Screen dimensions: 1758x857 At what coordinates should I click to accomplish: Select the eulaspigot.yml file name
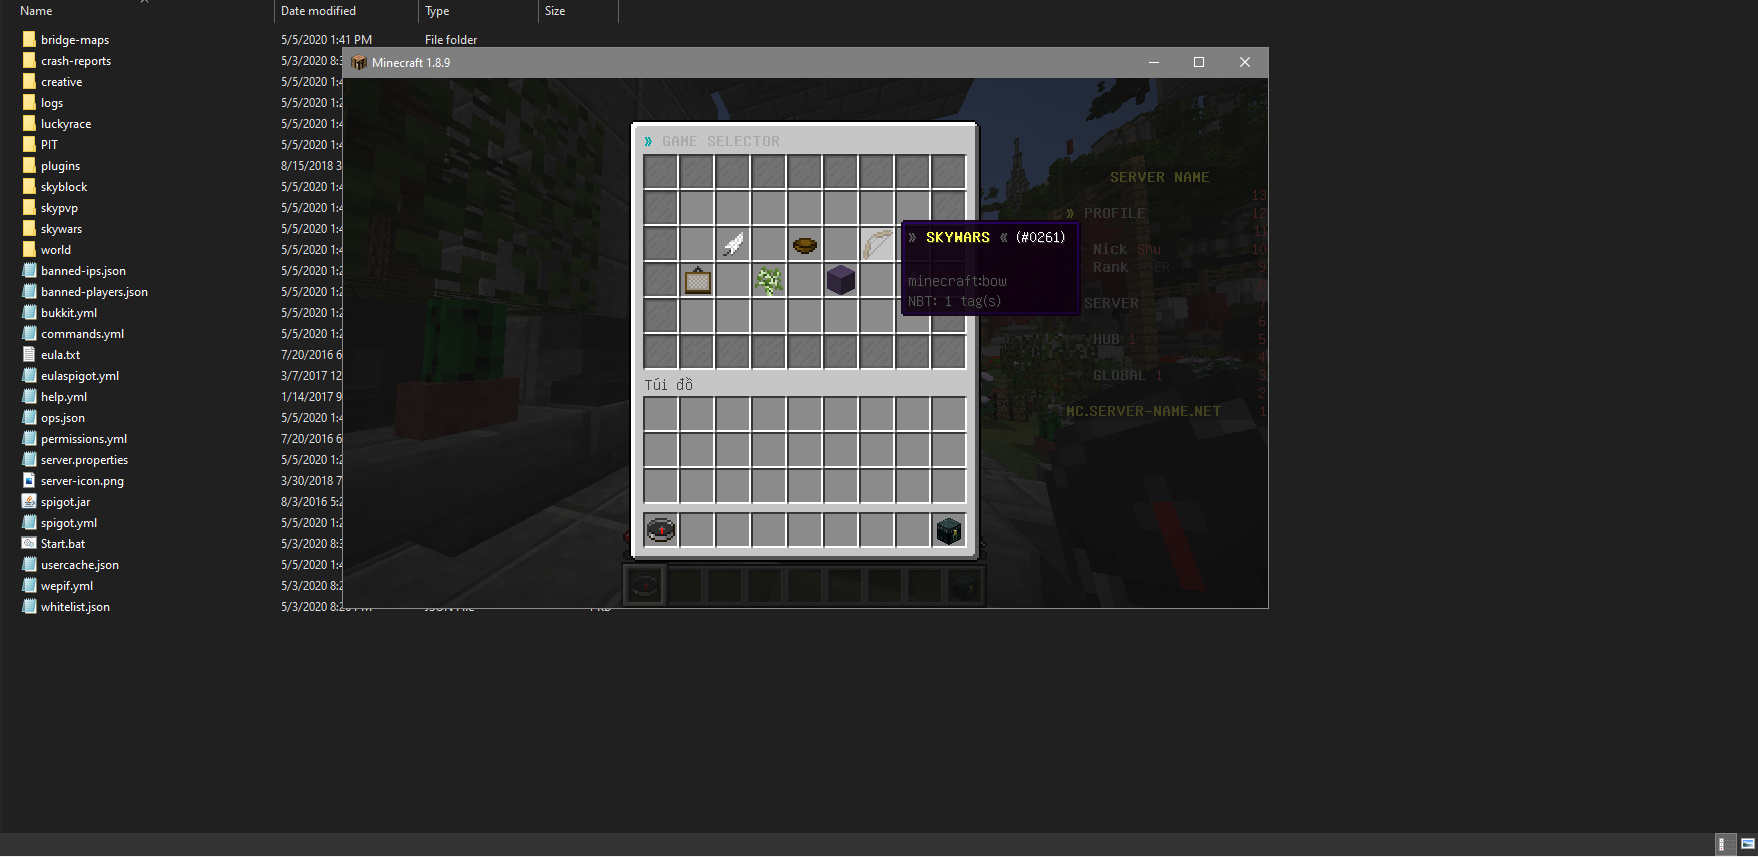point(80,376)
